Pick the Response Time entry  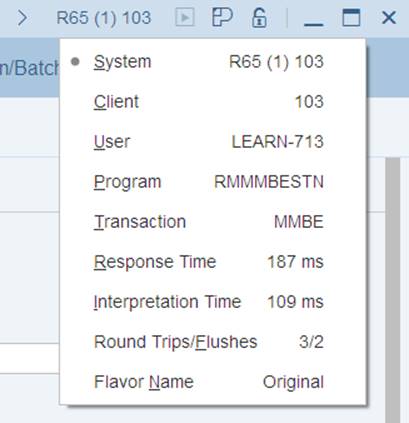[213, 262]
